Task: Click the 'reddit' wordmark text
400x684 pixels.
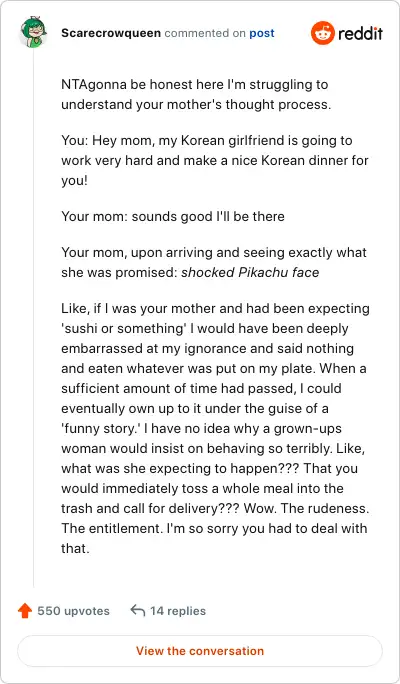Action: click(x=360, y=33)
